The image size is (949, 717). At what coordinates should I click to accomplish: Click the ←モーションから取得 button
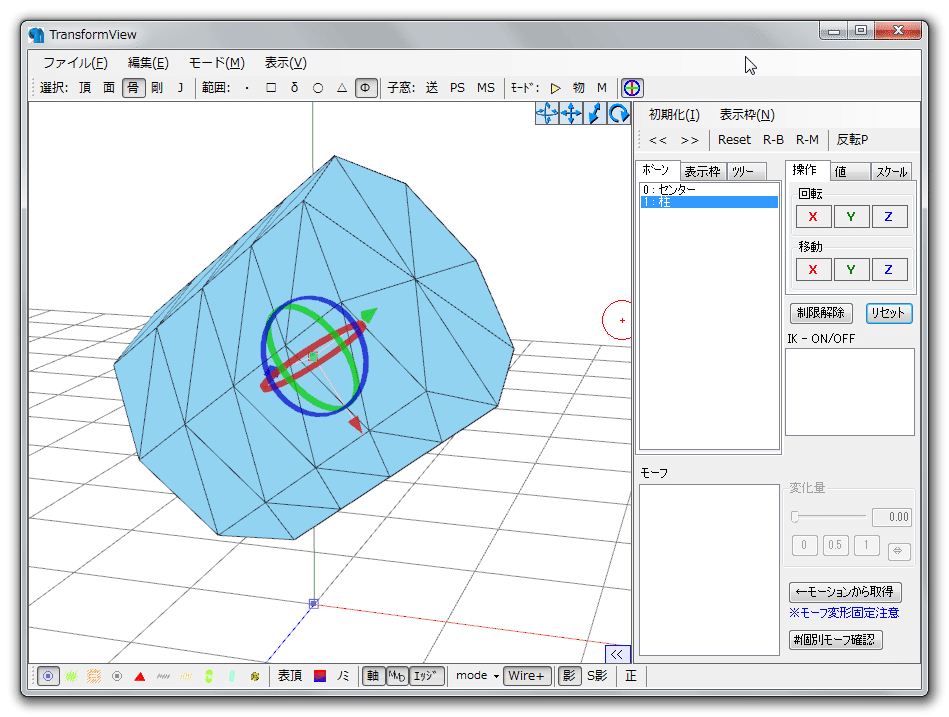tap(845, 592)
